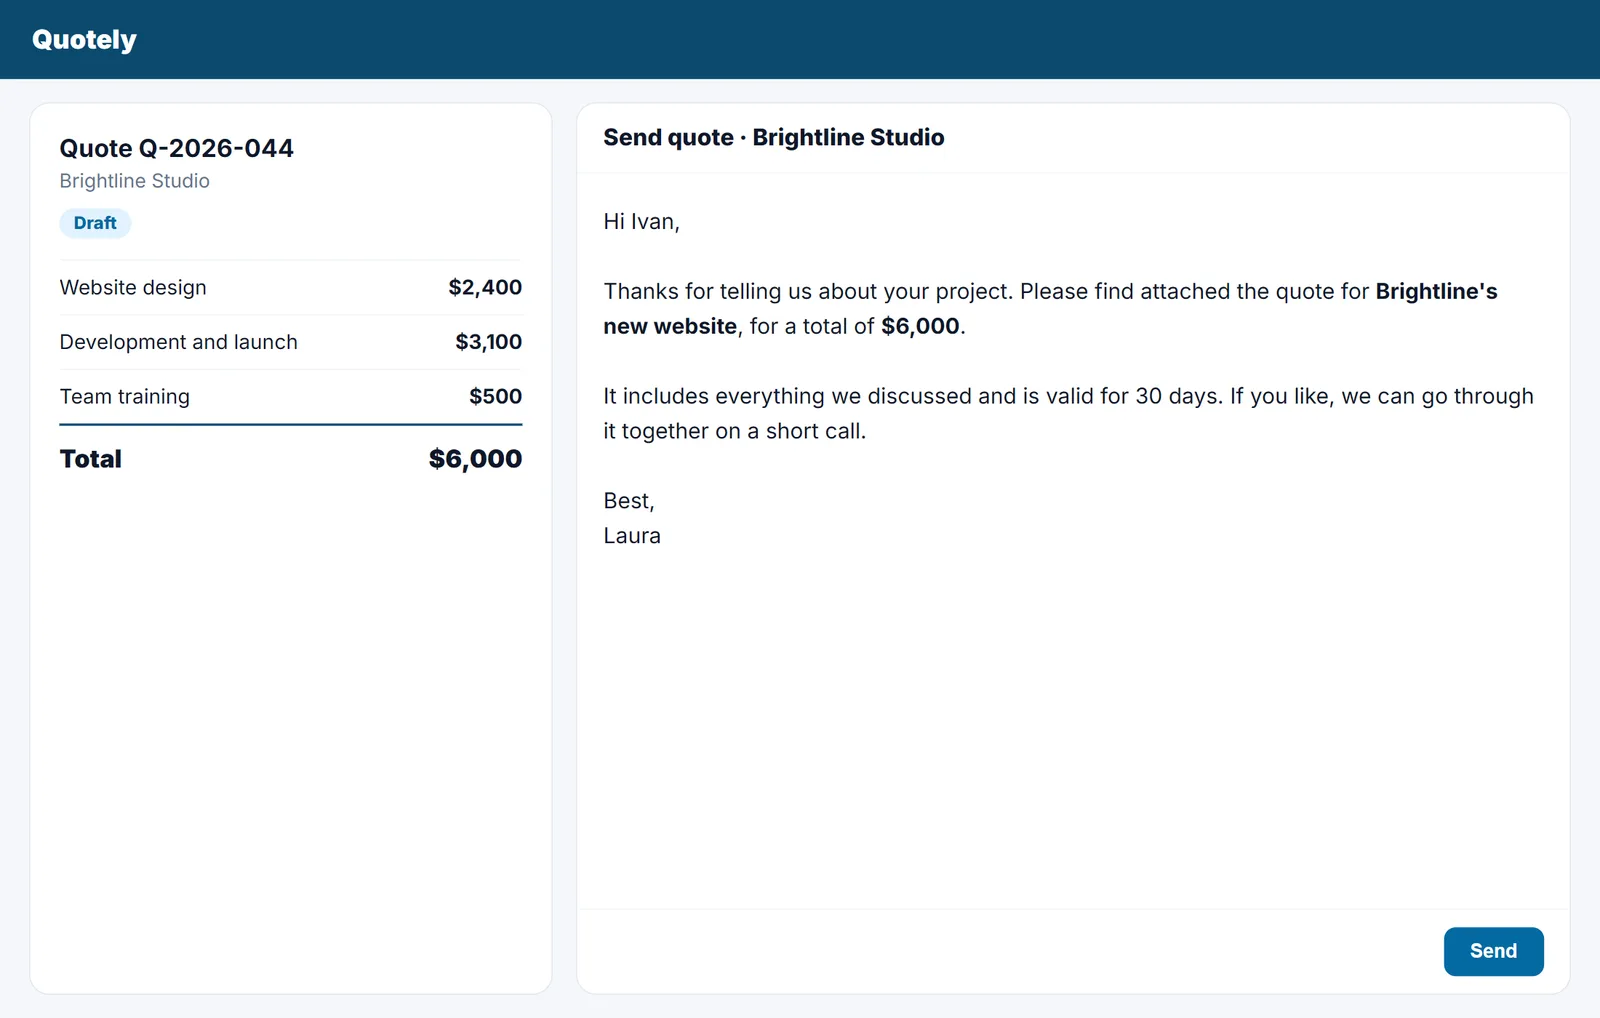Image resolution: width=1600 pixels, height=1018 pixels.
Task: Click the Laura signature line
Action: click(632, 536)
